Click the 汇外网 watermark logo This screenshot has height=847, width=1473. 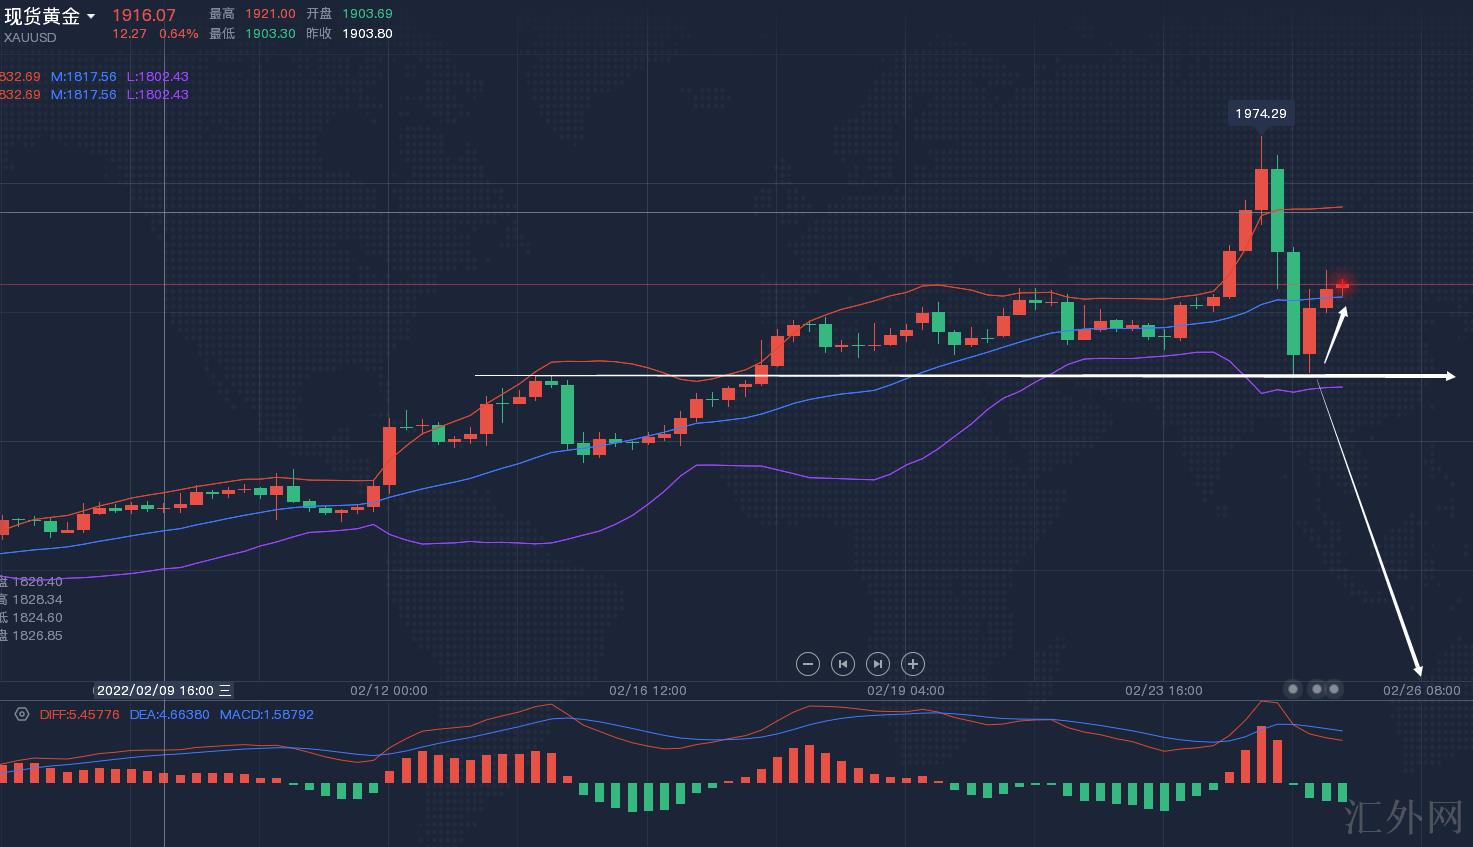tap(1403, 816)
